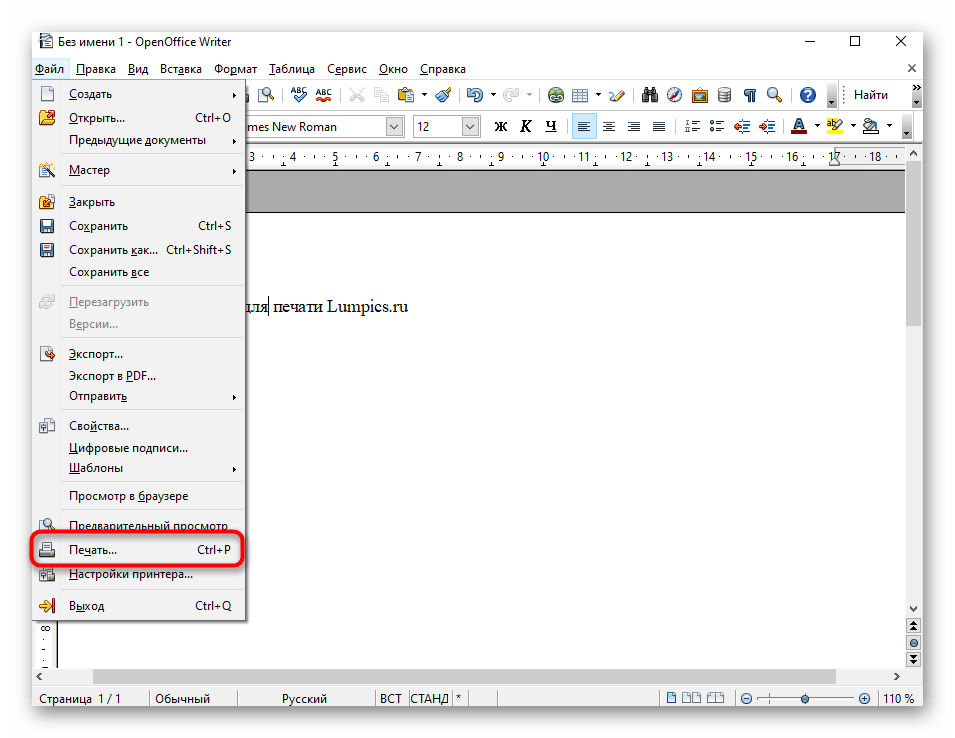Click the Undo arrow icon

point(475,95)
